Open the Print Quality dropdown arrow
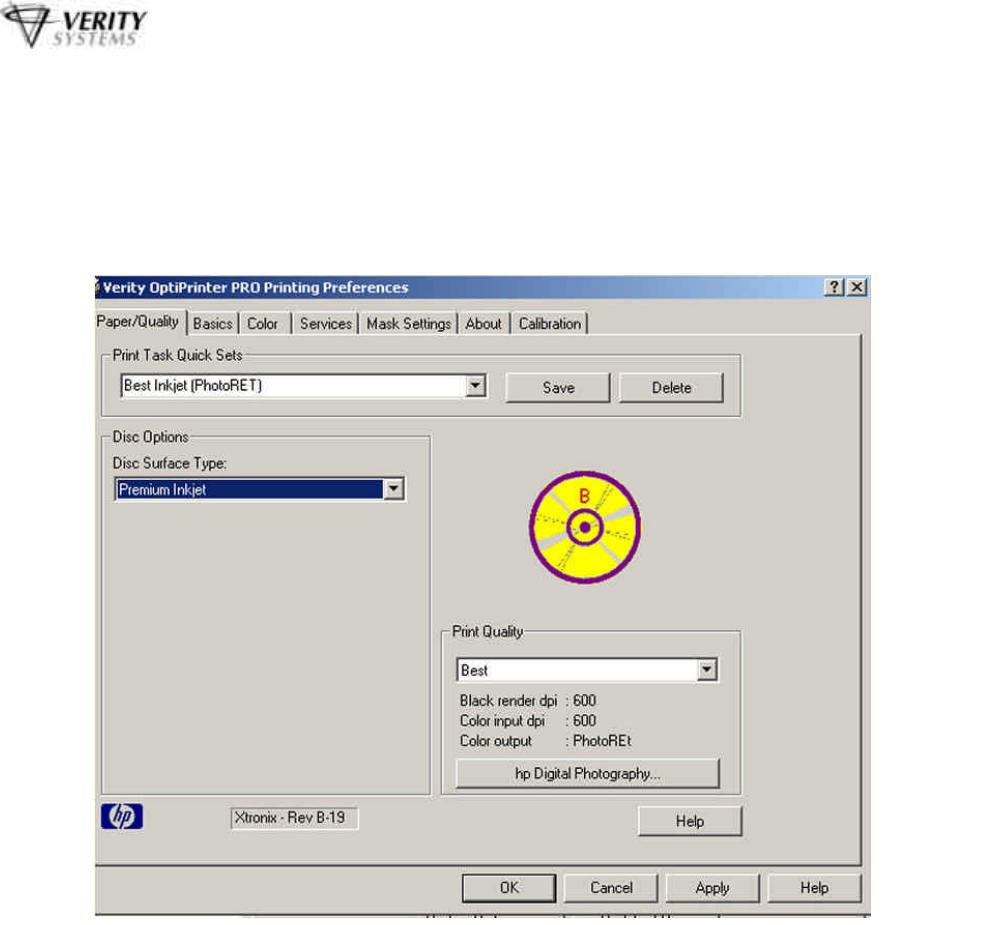 [707, 669]
